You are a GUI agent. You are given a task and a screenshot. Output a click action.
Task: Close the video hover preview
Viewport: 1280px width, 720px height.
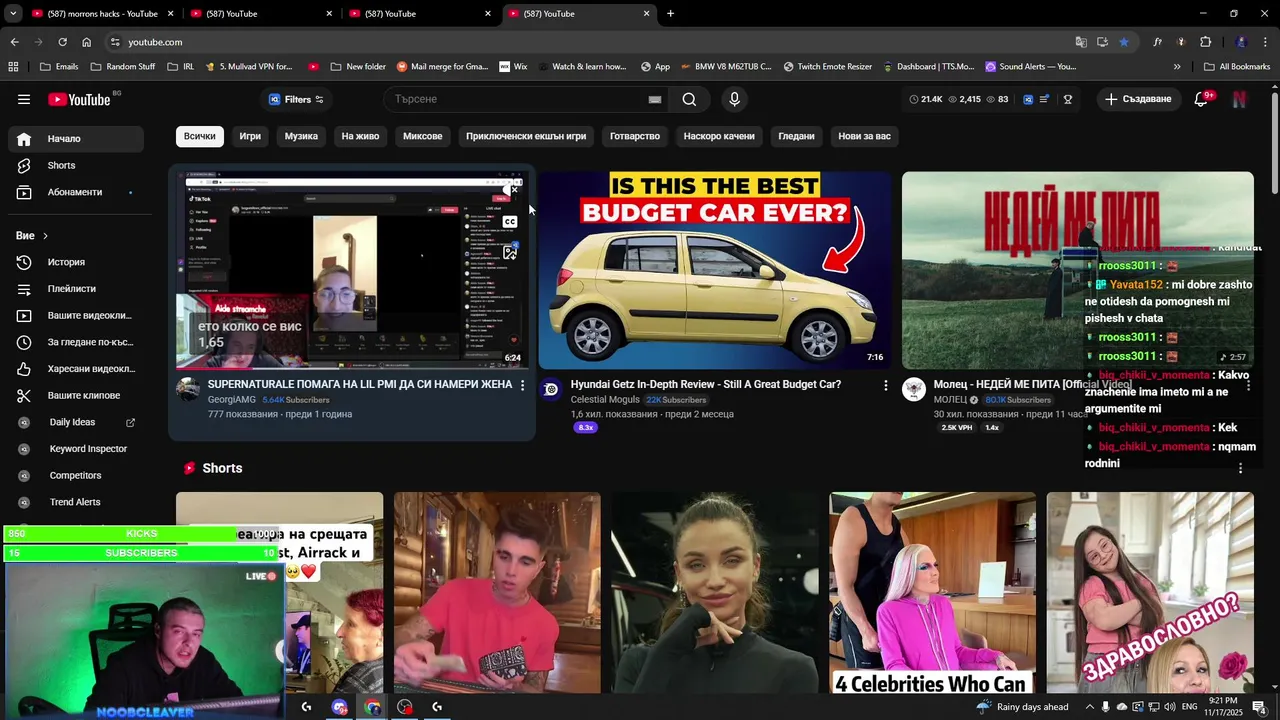(515, 189)
